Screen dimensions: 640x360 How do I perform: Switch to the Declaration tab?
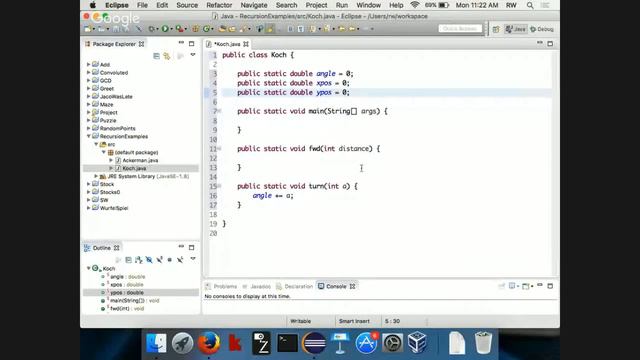295,287
